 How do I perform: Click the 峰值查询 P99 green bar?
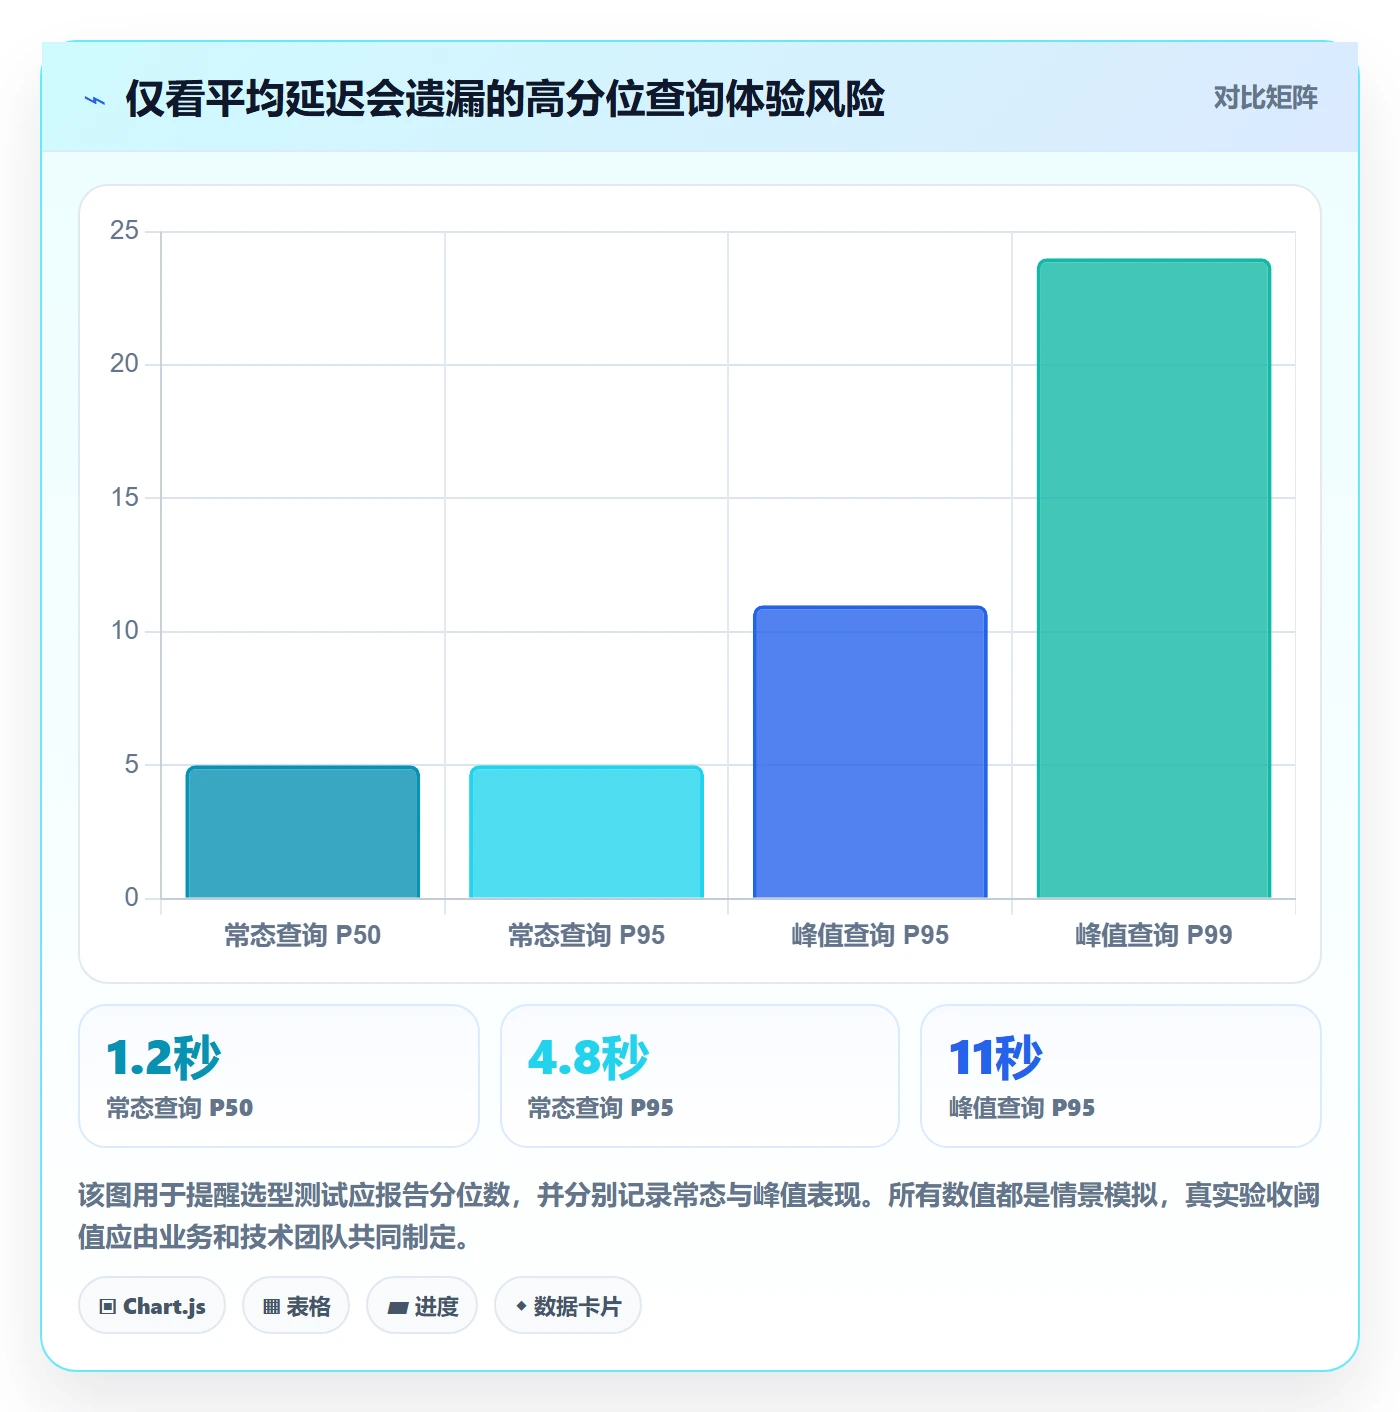[1154, 579]
